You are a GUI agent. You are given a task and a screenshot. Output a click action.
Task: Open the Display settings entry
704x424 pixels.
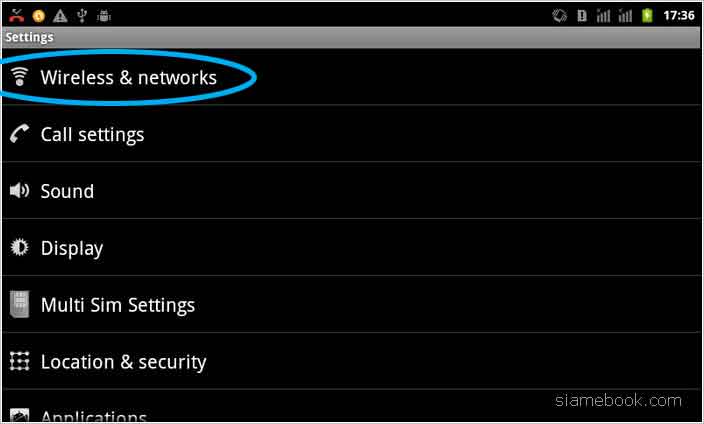(352, 247)
